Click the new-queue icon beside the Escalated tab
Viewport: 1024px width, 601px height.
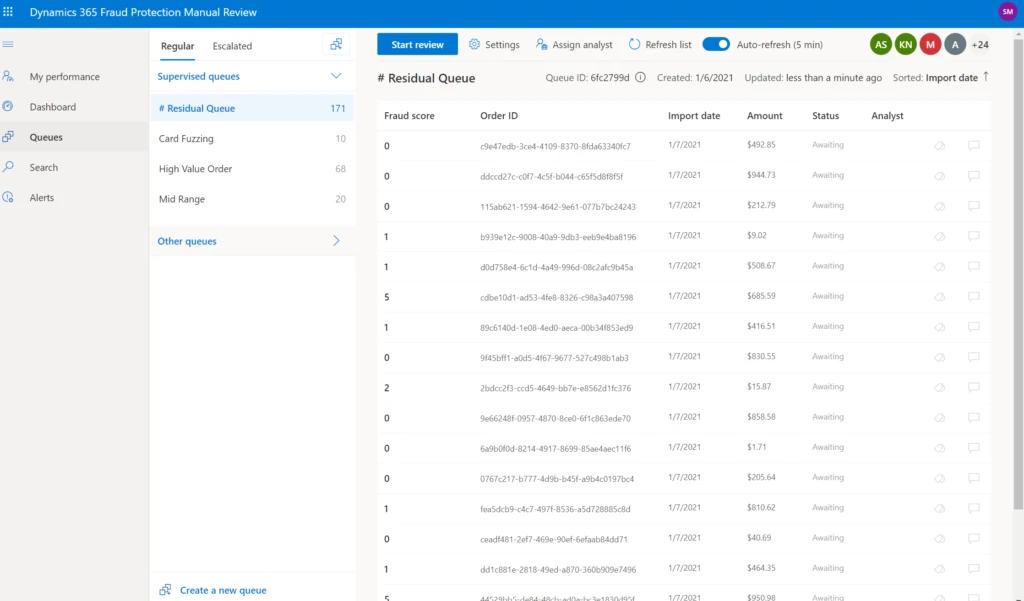point(336,45)
